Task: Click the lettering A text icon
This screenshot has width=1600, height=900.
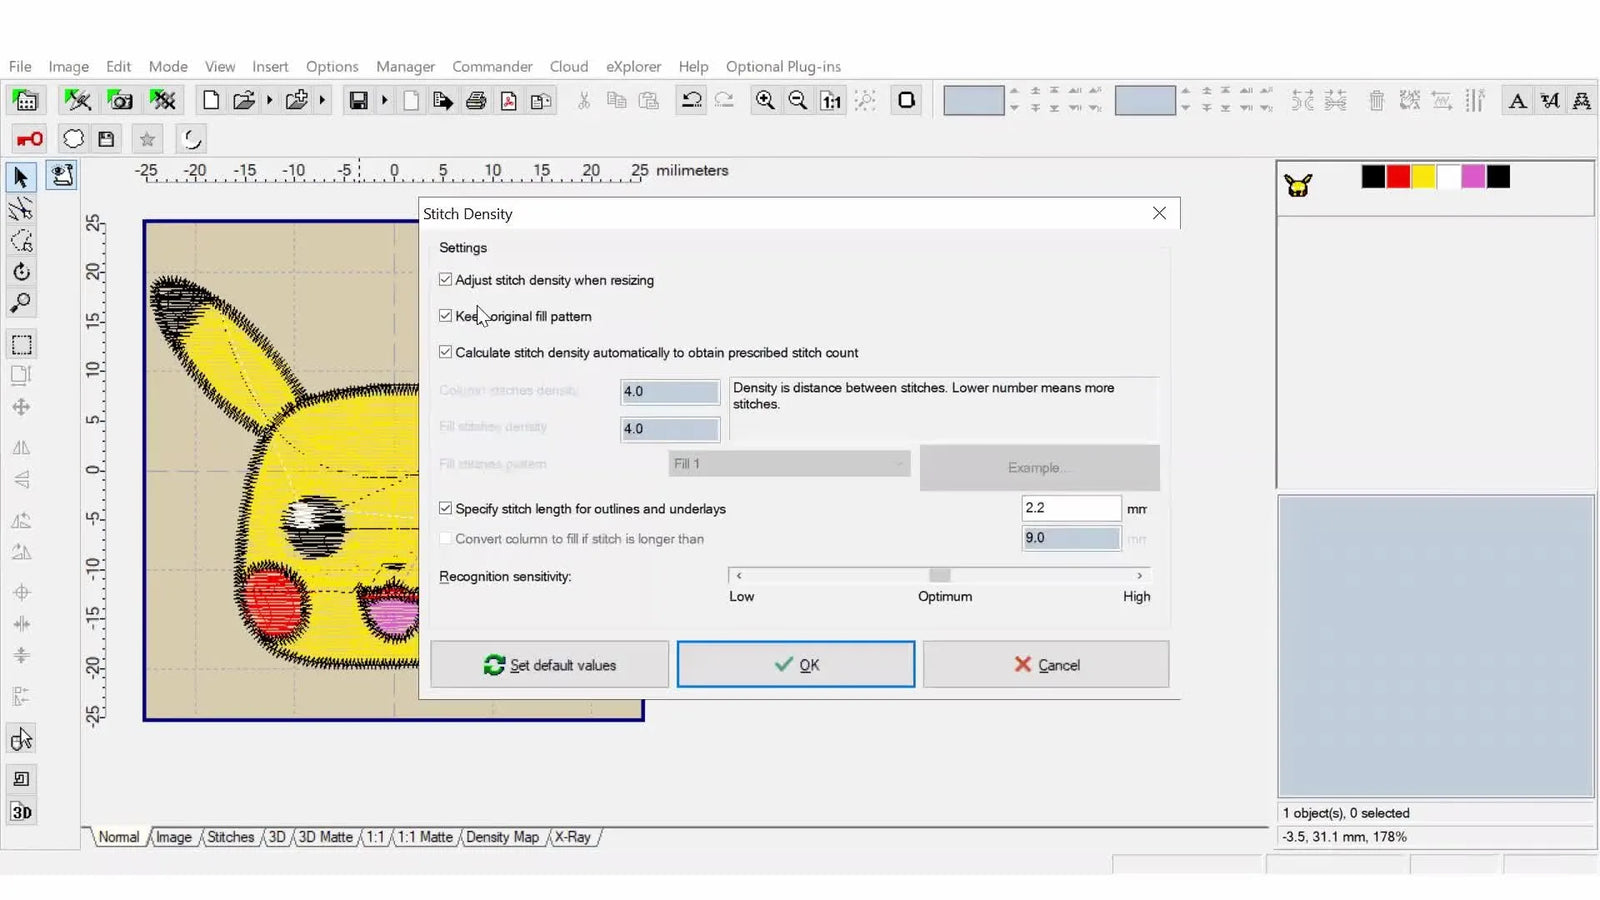Action: pyautogui.click(x=1517, y=100)
